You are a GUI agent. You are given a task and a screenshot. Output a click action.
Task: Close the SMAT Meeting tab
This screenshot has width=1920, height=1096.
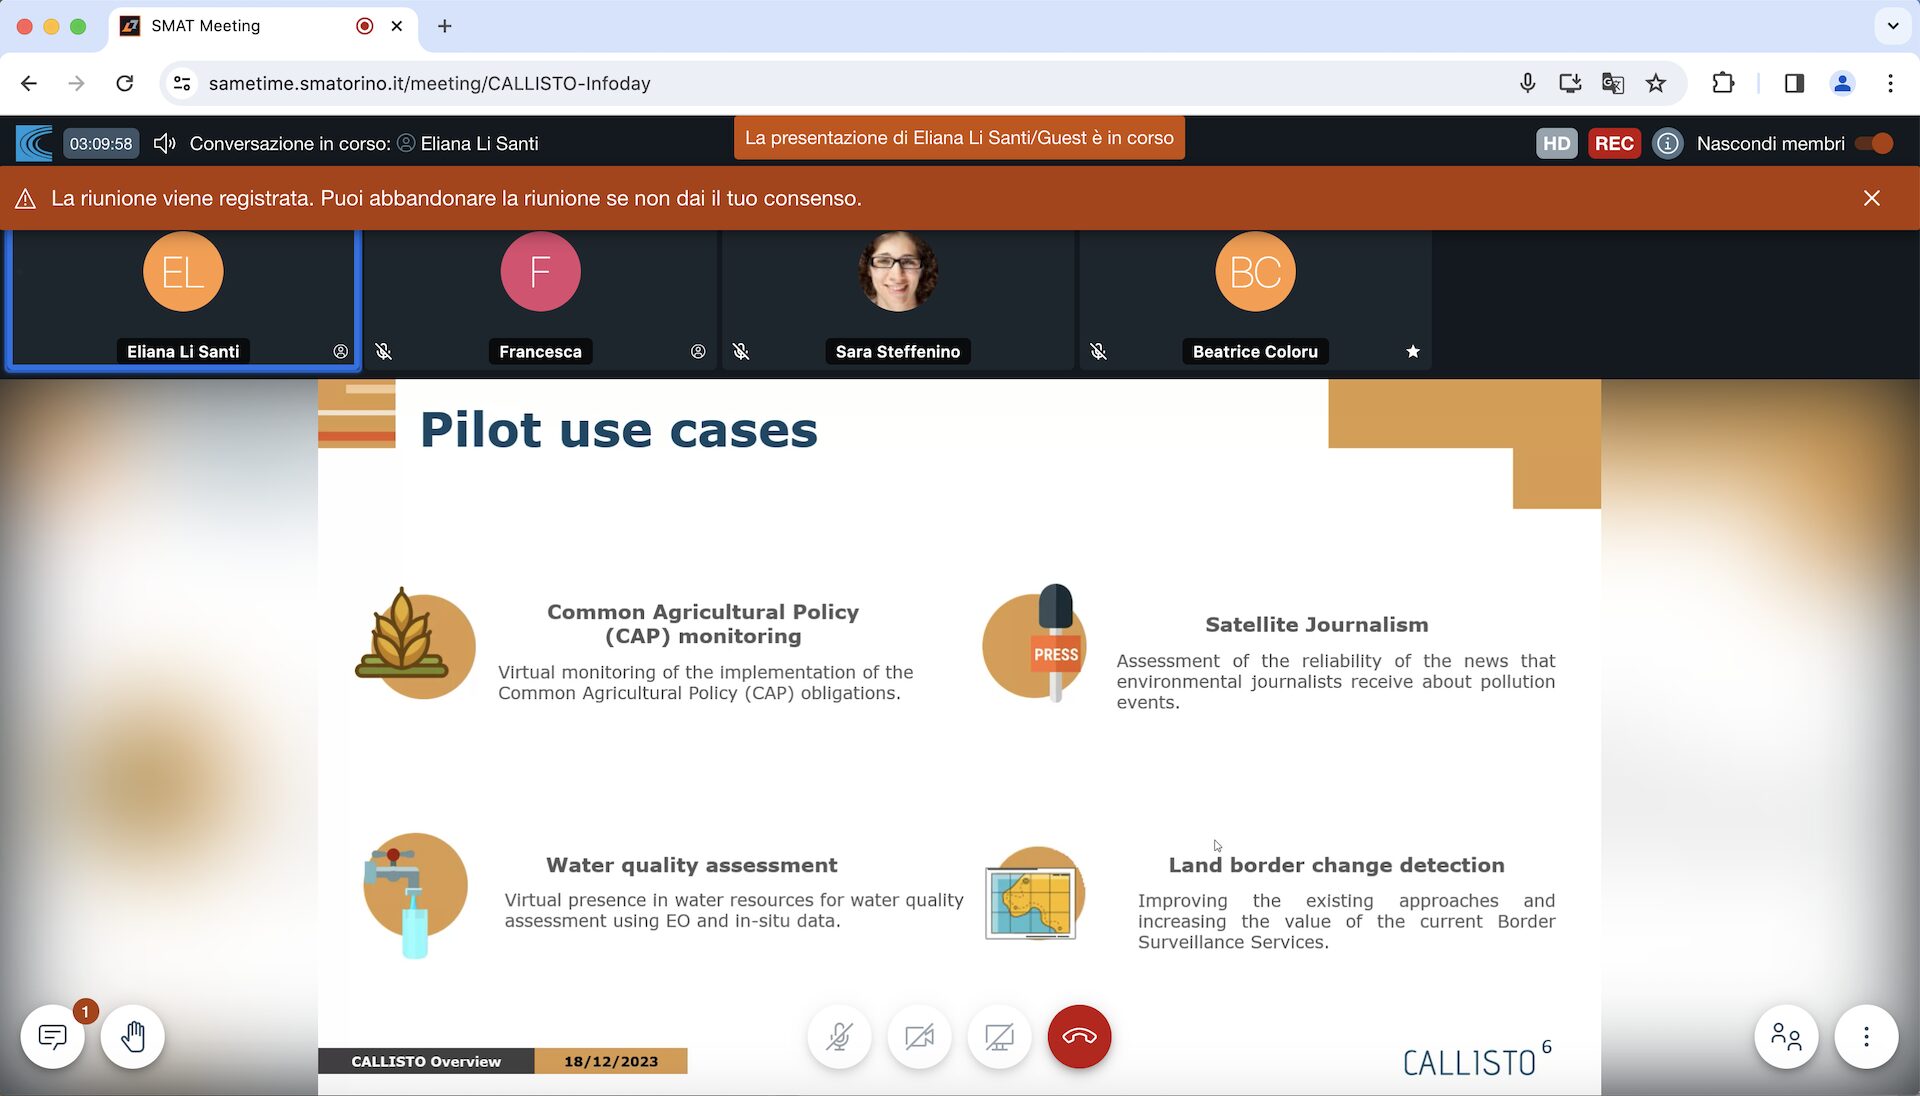[x=397, y=26]
